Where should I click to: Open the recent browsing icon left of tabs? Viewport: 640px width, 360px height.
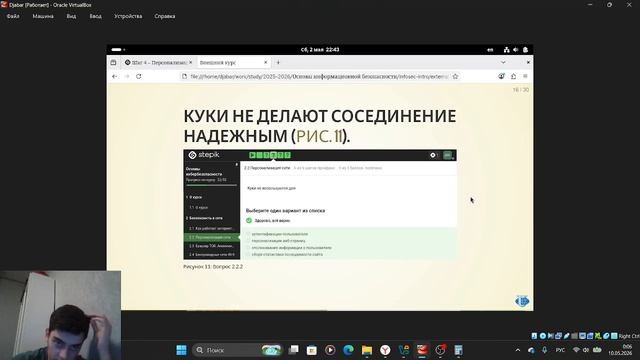point(113,62)
